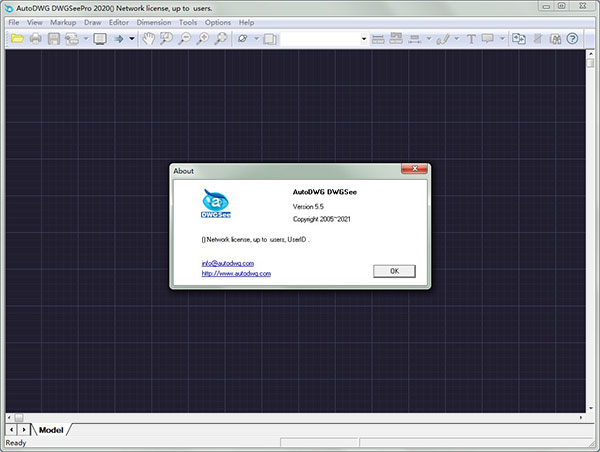
Task: Click the compare drawings icon
Action: pos(519,39)
